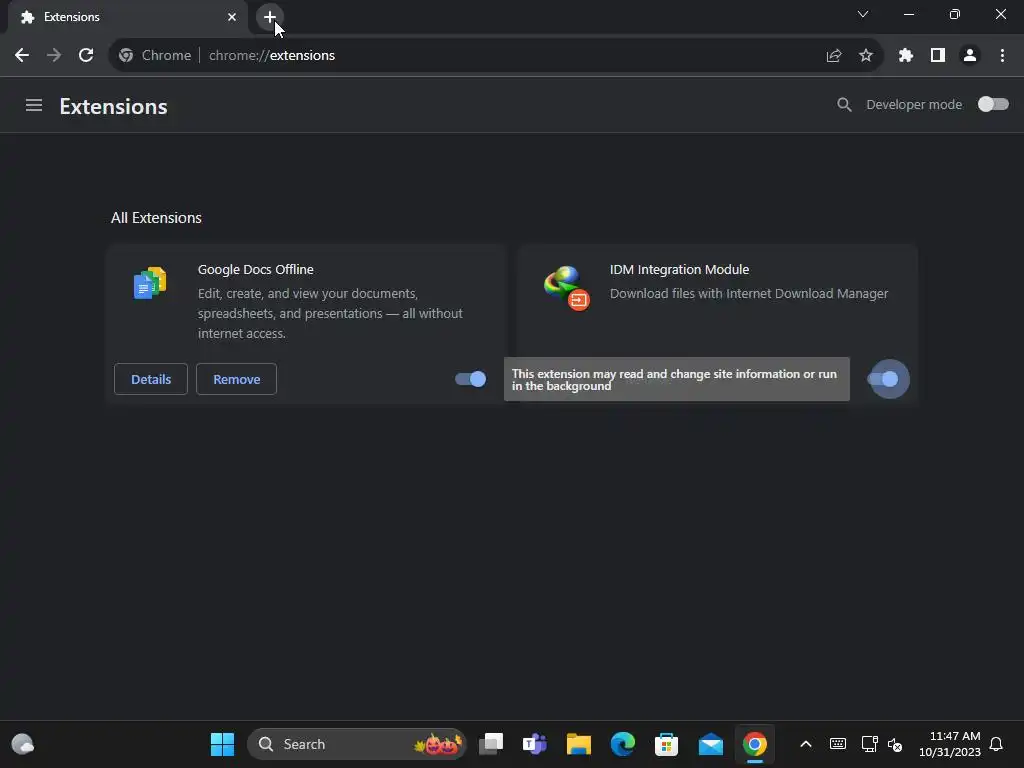Remove the Google Docs Offline extension

[236, 379]
